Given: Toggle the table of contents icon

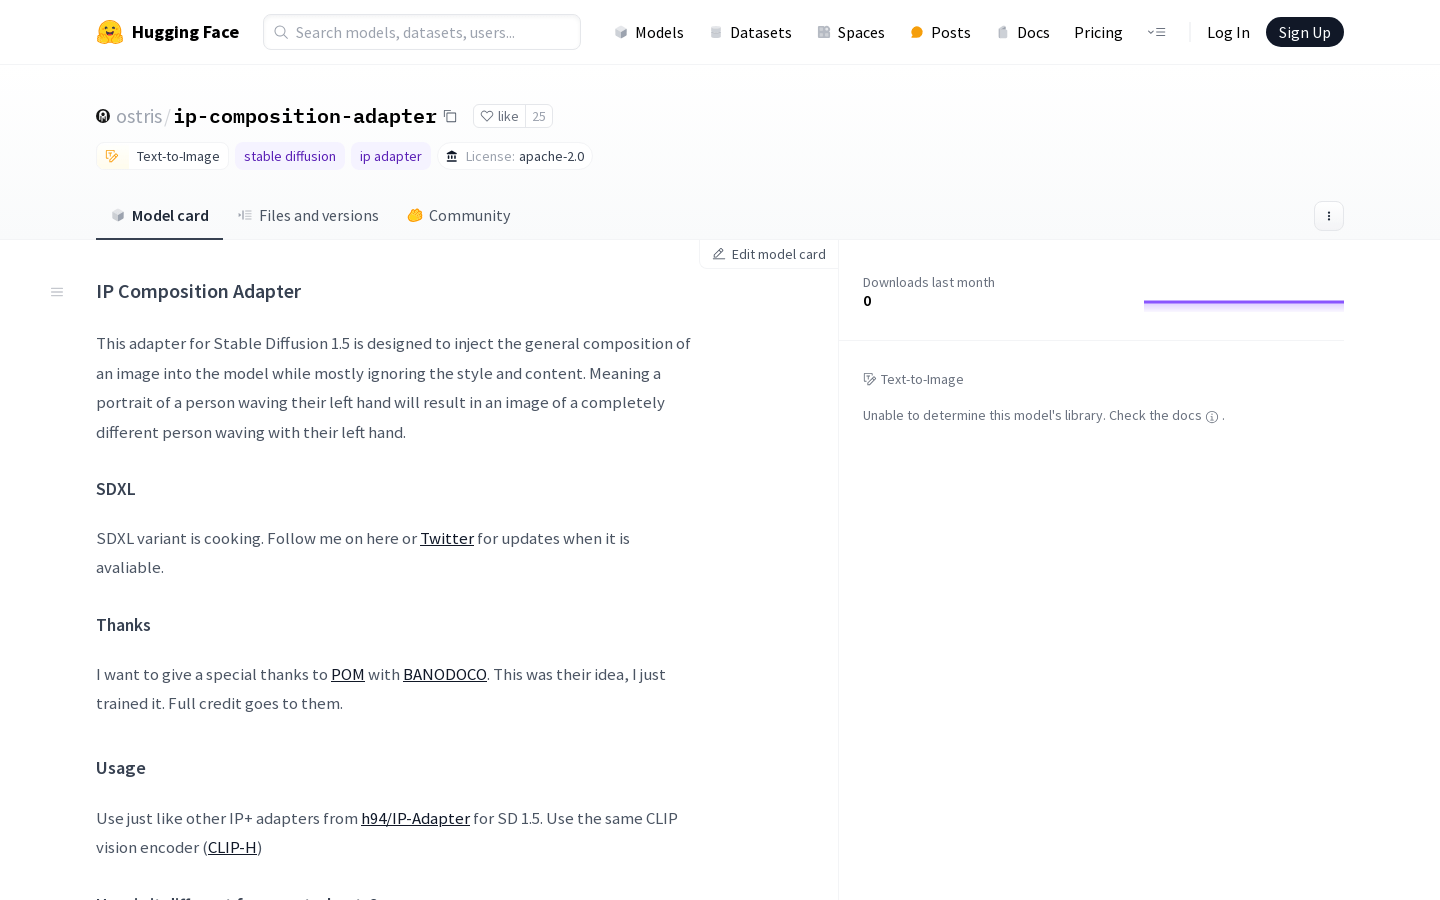Looking at the screenshot, I should tap(57, 292).
